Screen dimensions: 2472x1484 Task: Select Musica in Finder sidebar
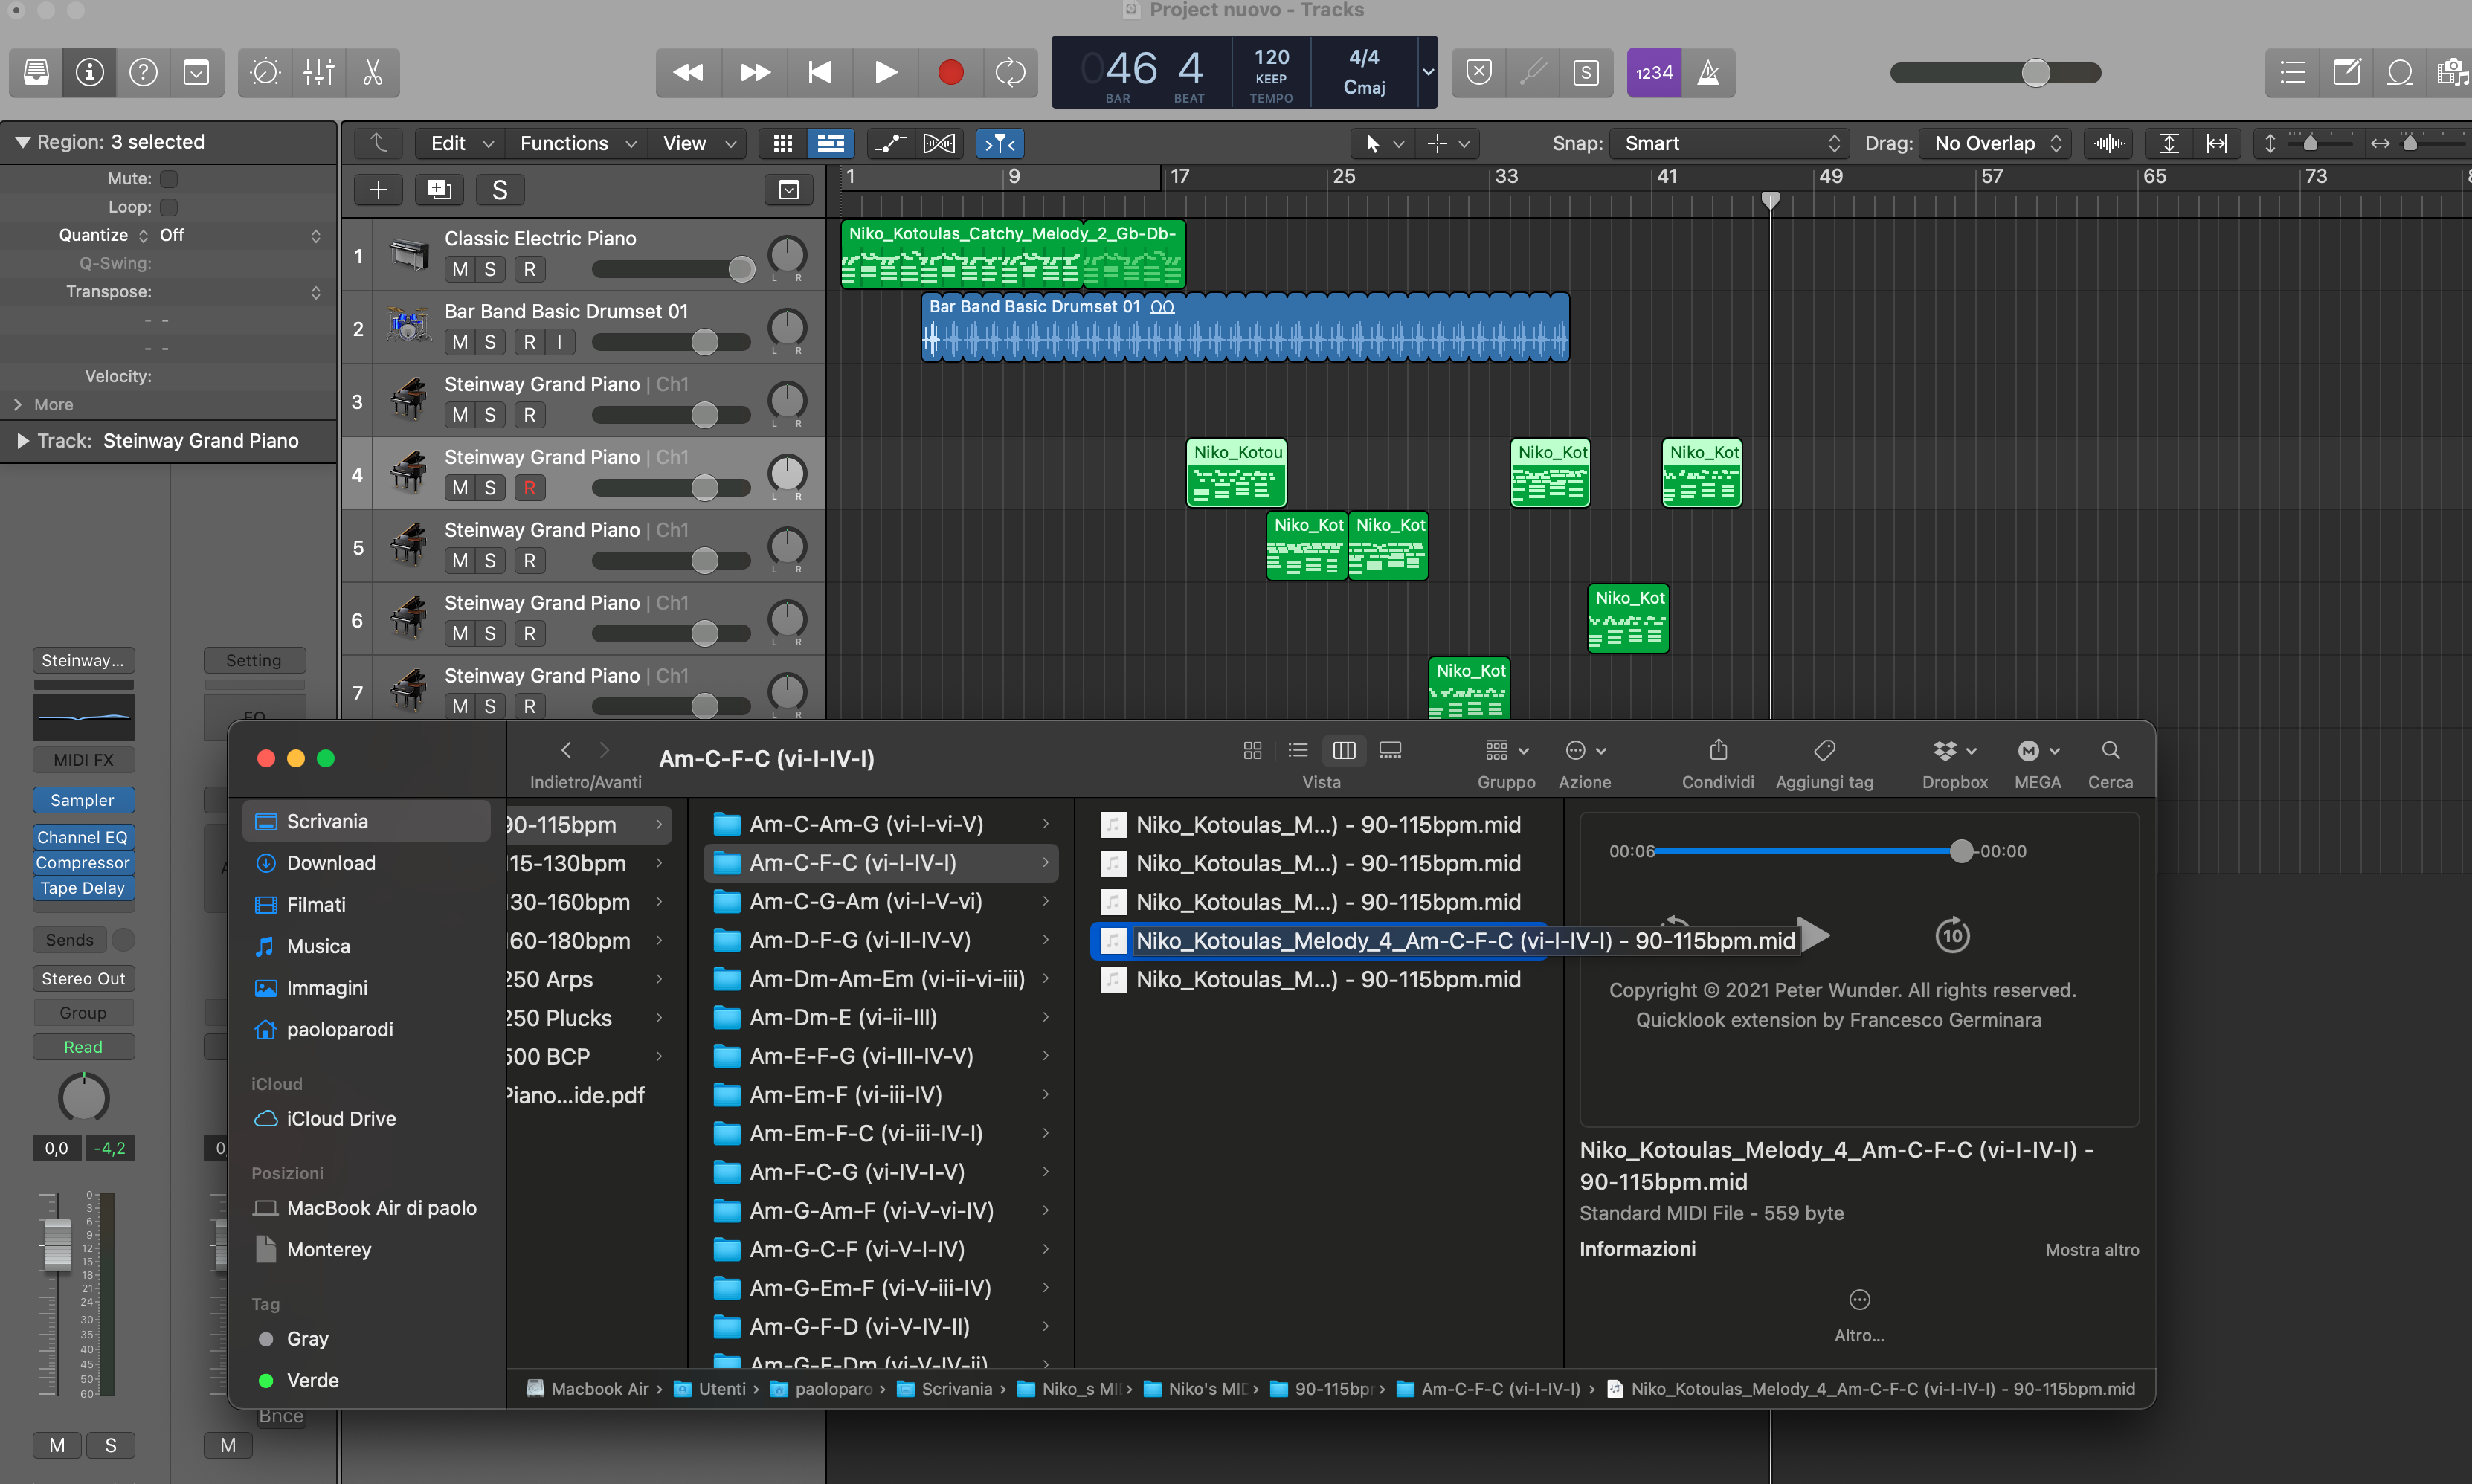[x=366, y=947]
